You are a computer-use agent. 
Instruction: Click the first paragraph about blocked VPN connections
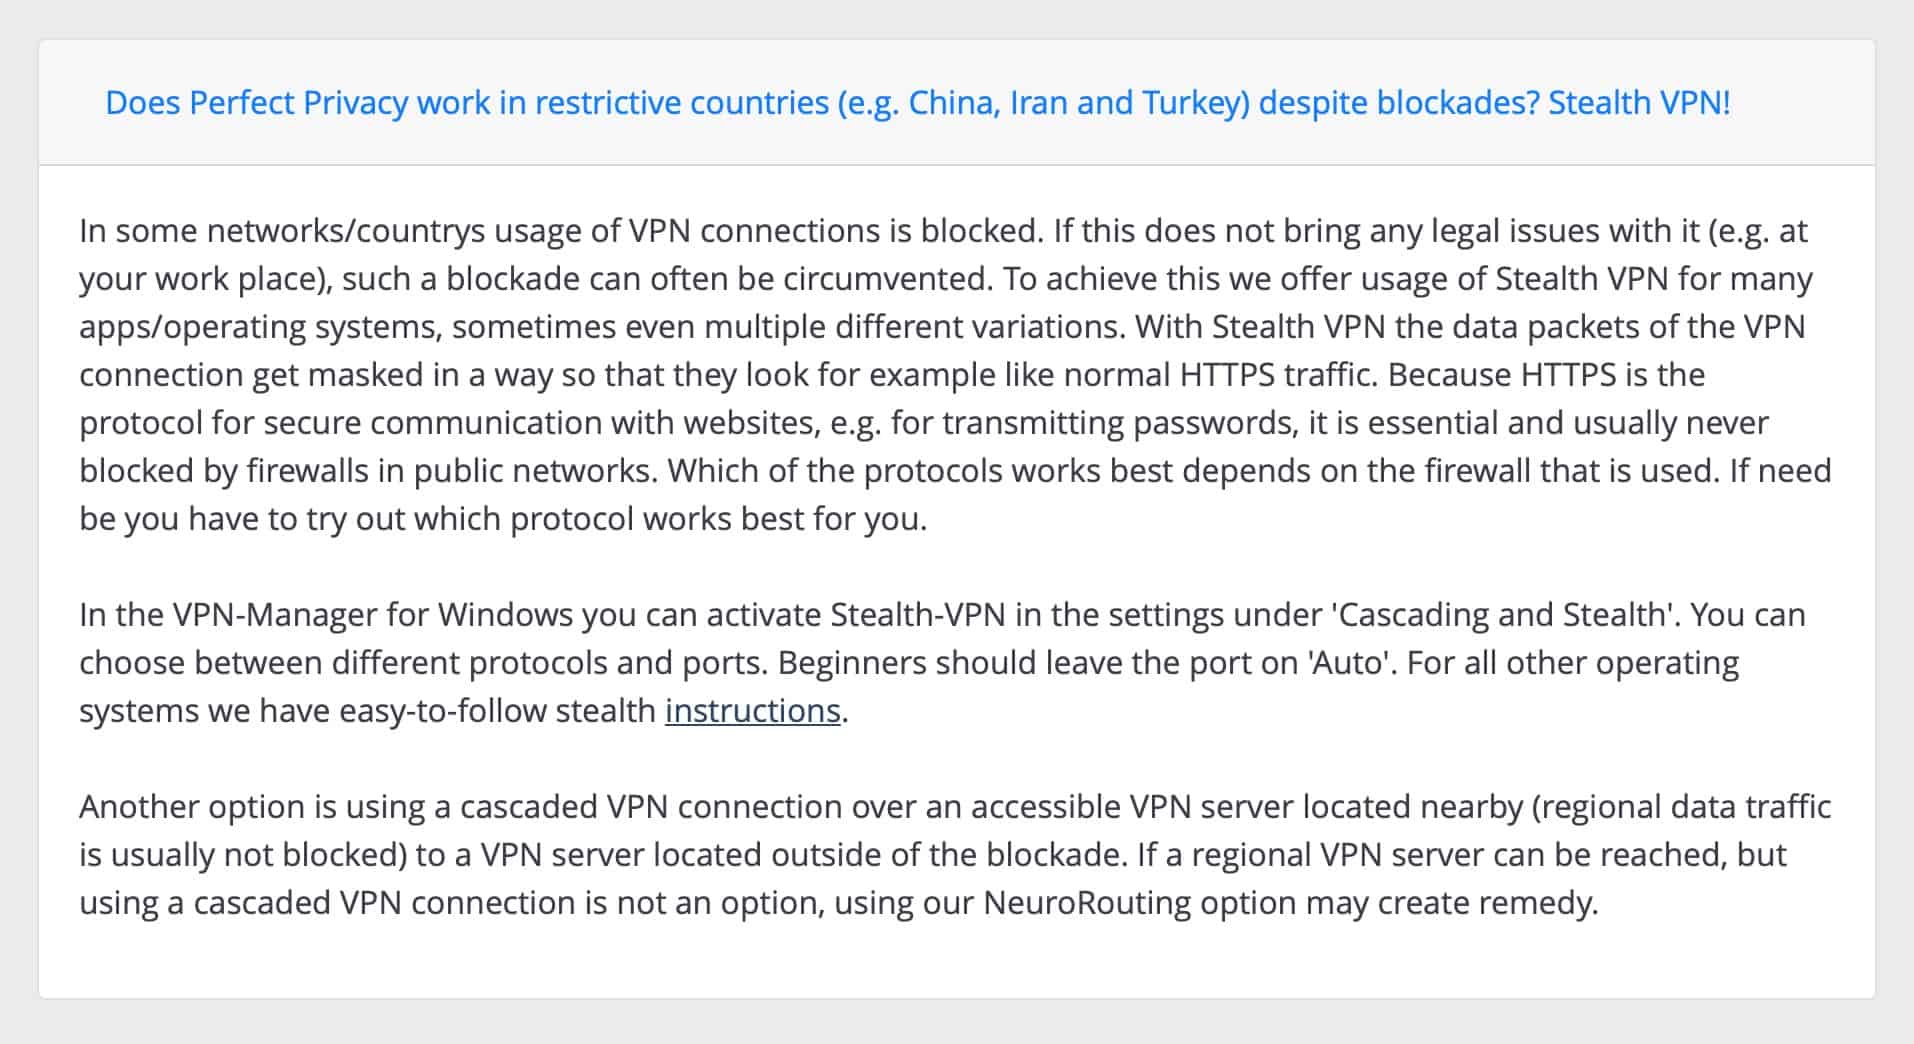click(955, 374)
